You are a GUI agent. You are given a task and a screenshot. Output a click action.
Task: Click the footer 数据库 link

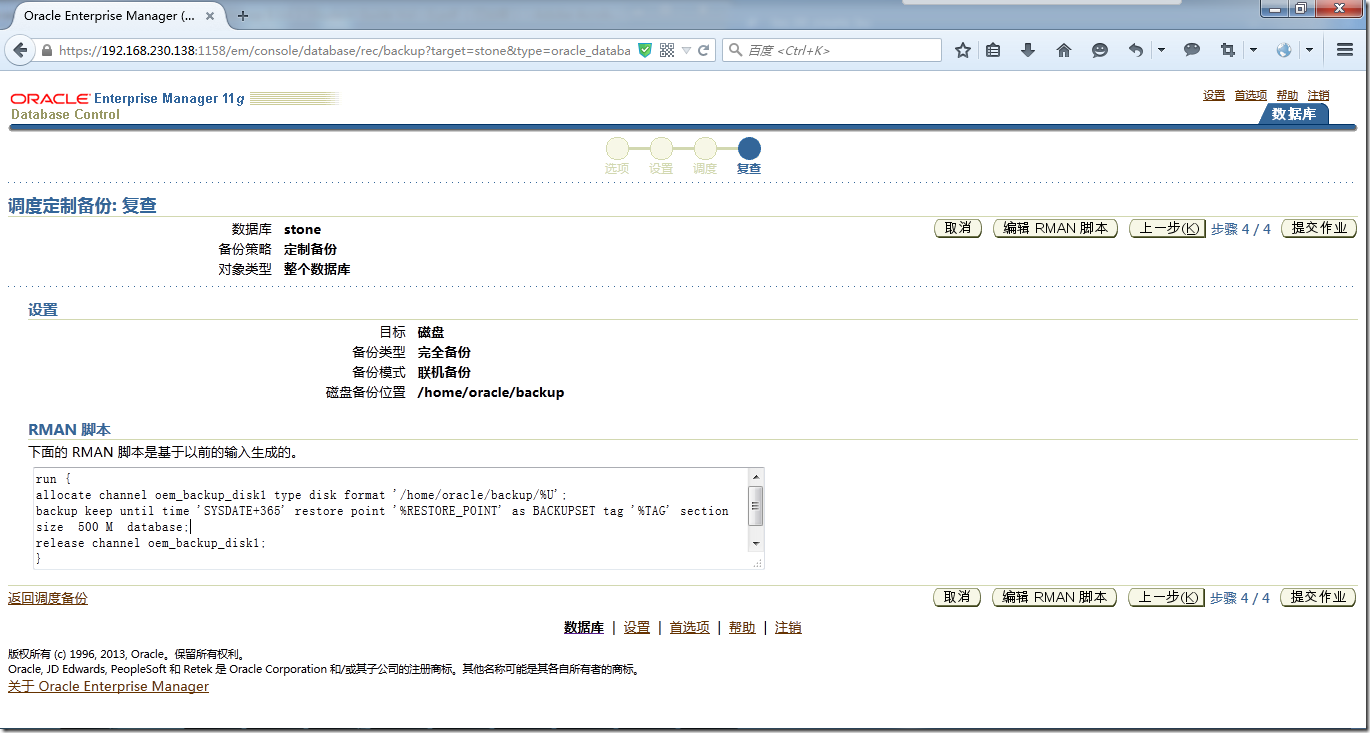tap(584, 628)
